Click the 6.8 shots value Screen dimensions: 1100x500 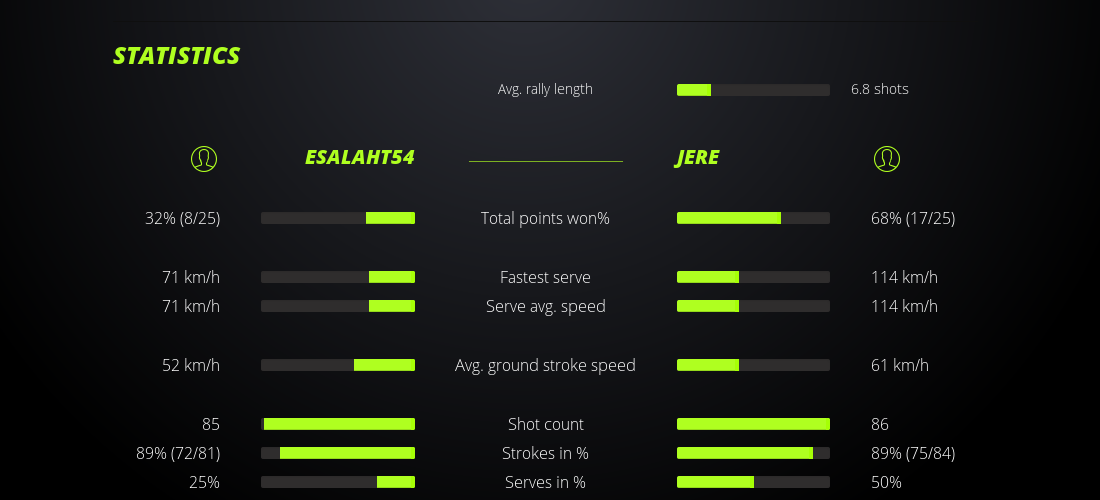[880, 89]
